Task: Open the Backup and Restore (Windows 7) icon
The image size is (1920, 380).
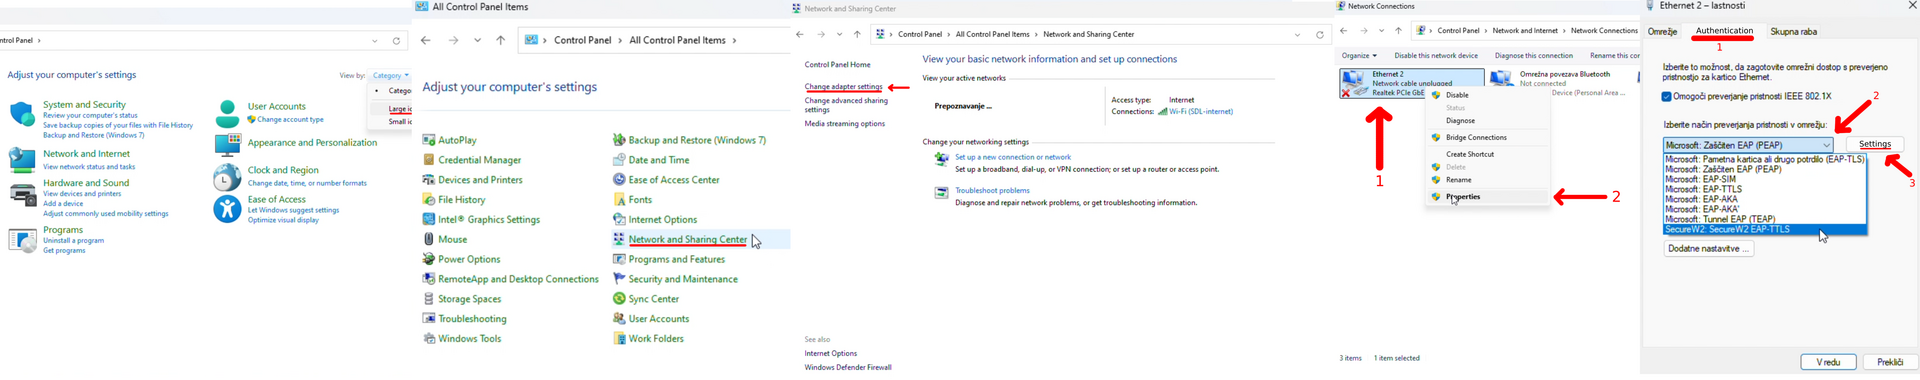Action: pyautogui.click(x=619, y=140)
